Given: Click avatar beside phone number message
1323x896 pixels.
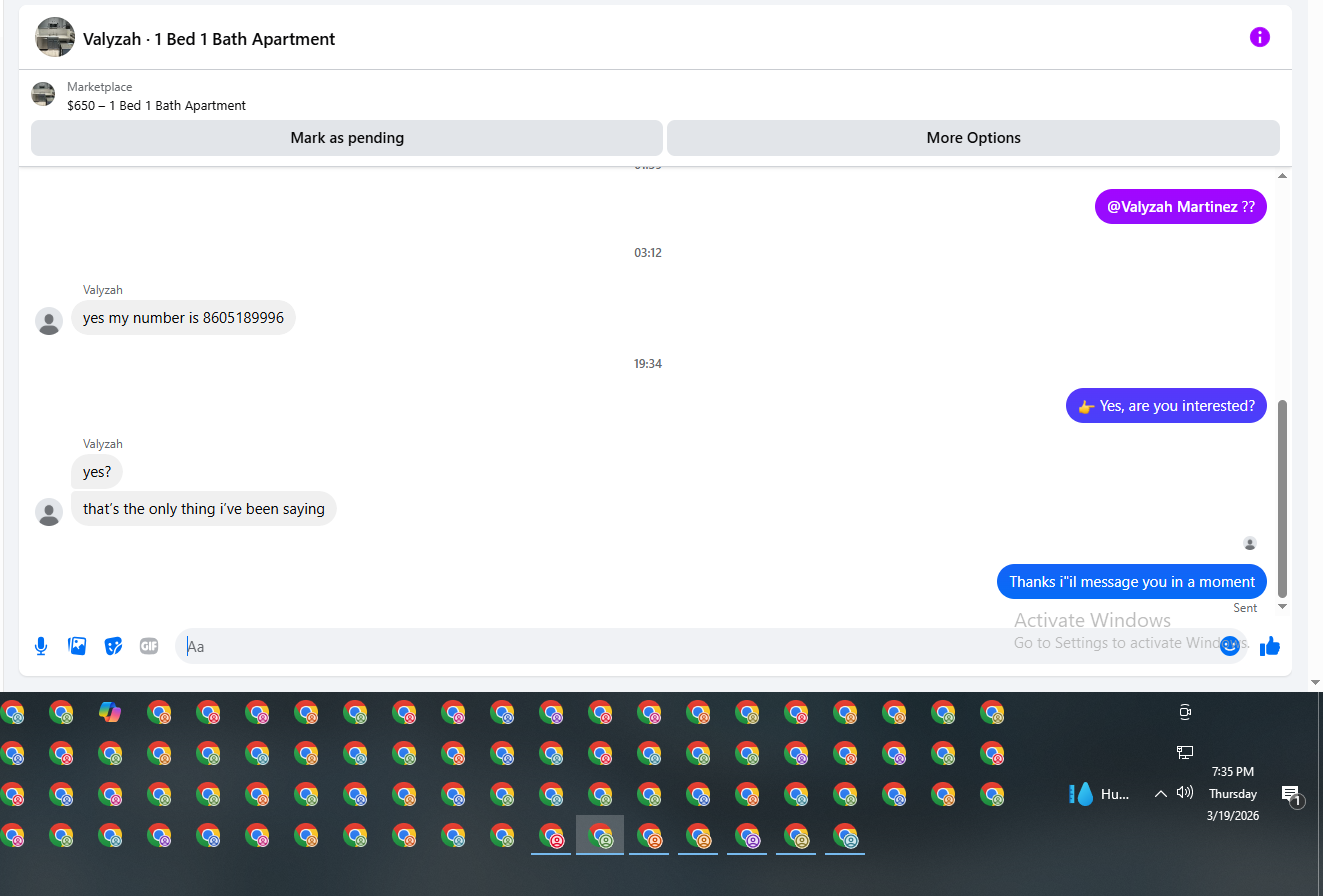Looking at the screenshot, I should point(49,321).
